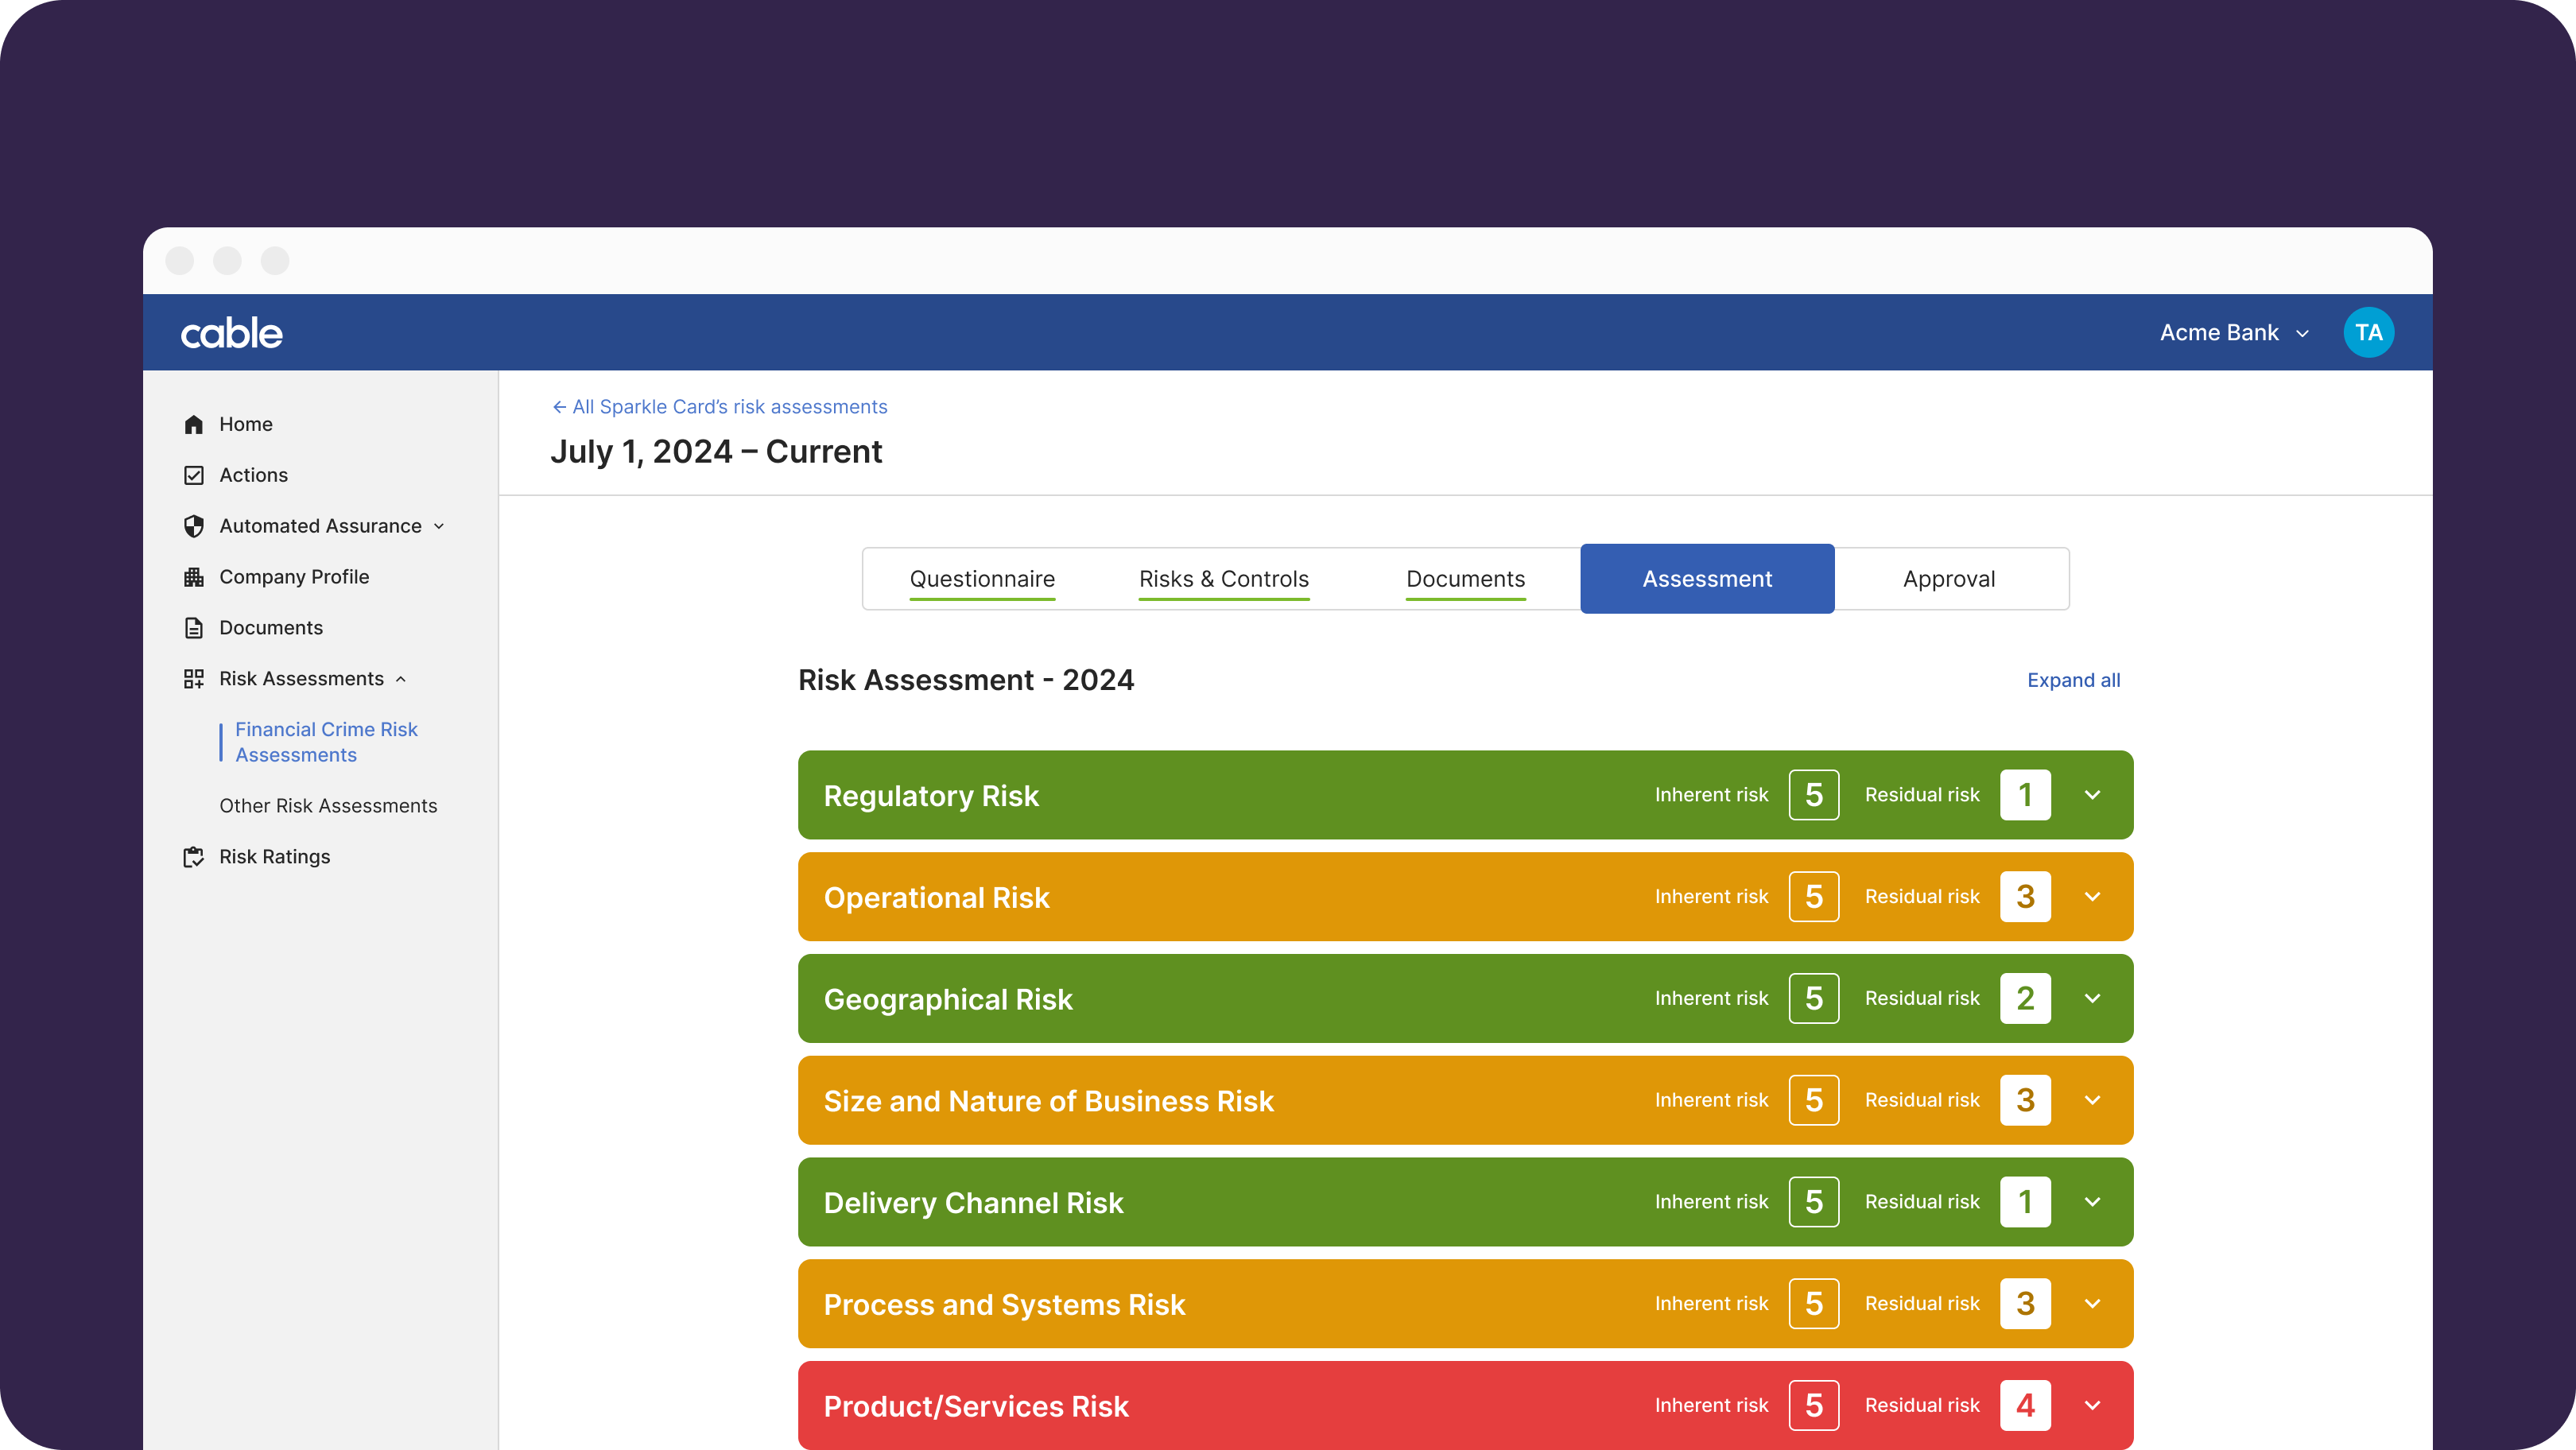
Task: Go back to All Sparkle Card's risk assessments
Action: point(720,407)
